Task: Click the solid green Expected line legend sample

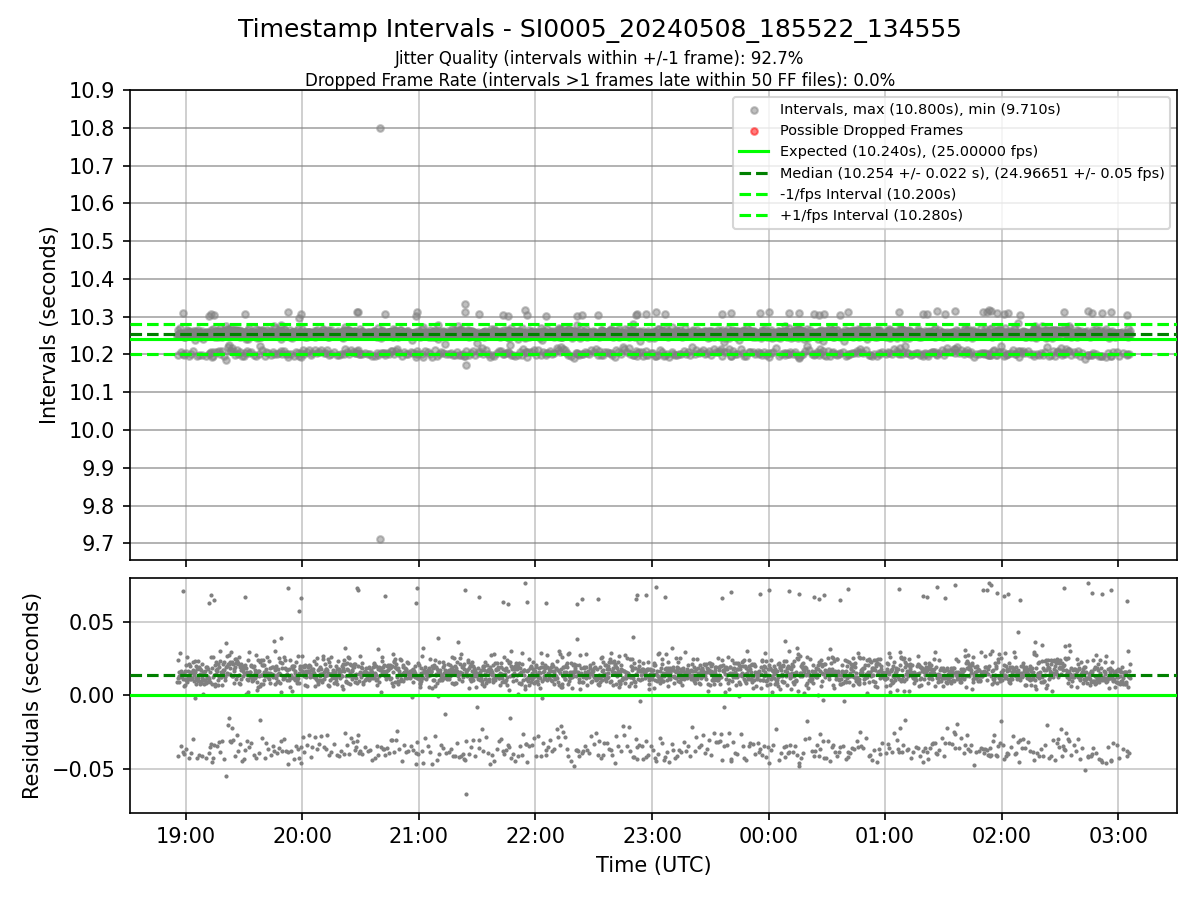Action: click(754, 151)
